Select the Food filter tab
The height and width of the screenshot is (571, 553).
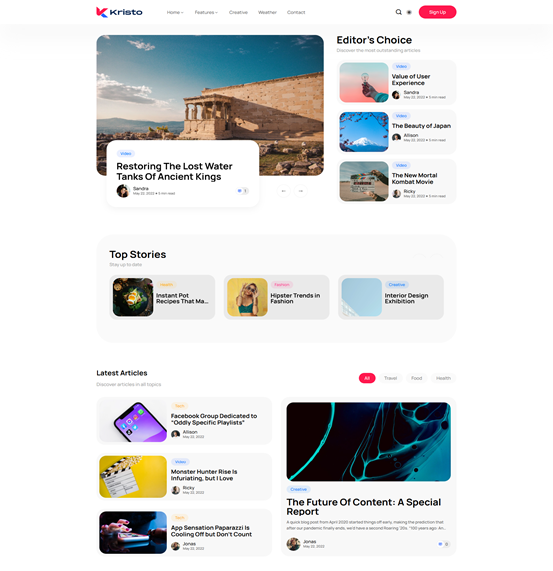coord(416,378)
